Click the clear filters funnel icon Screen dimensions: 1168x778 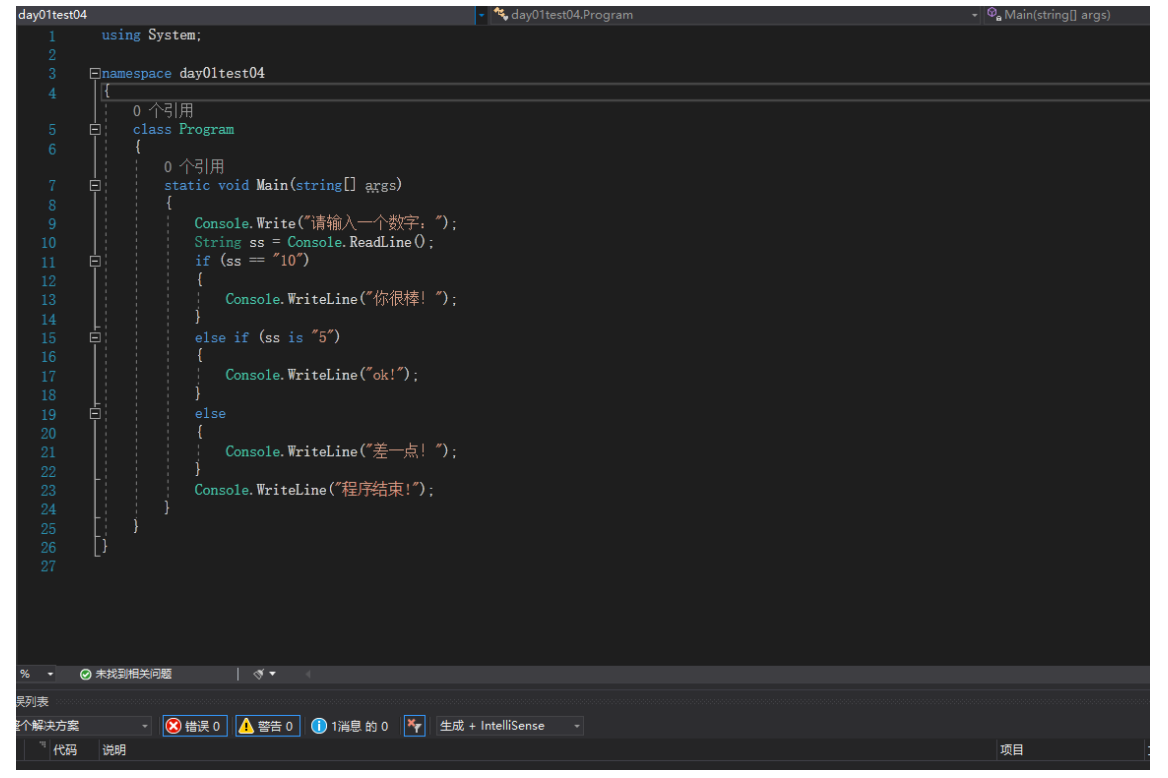(414, 726)
